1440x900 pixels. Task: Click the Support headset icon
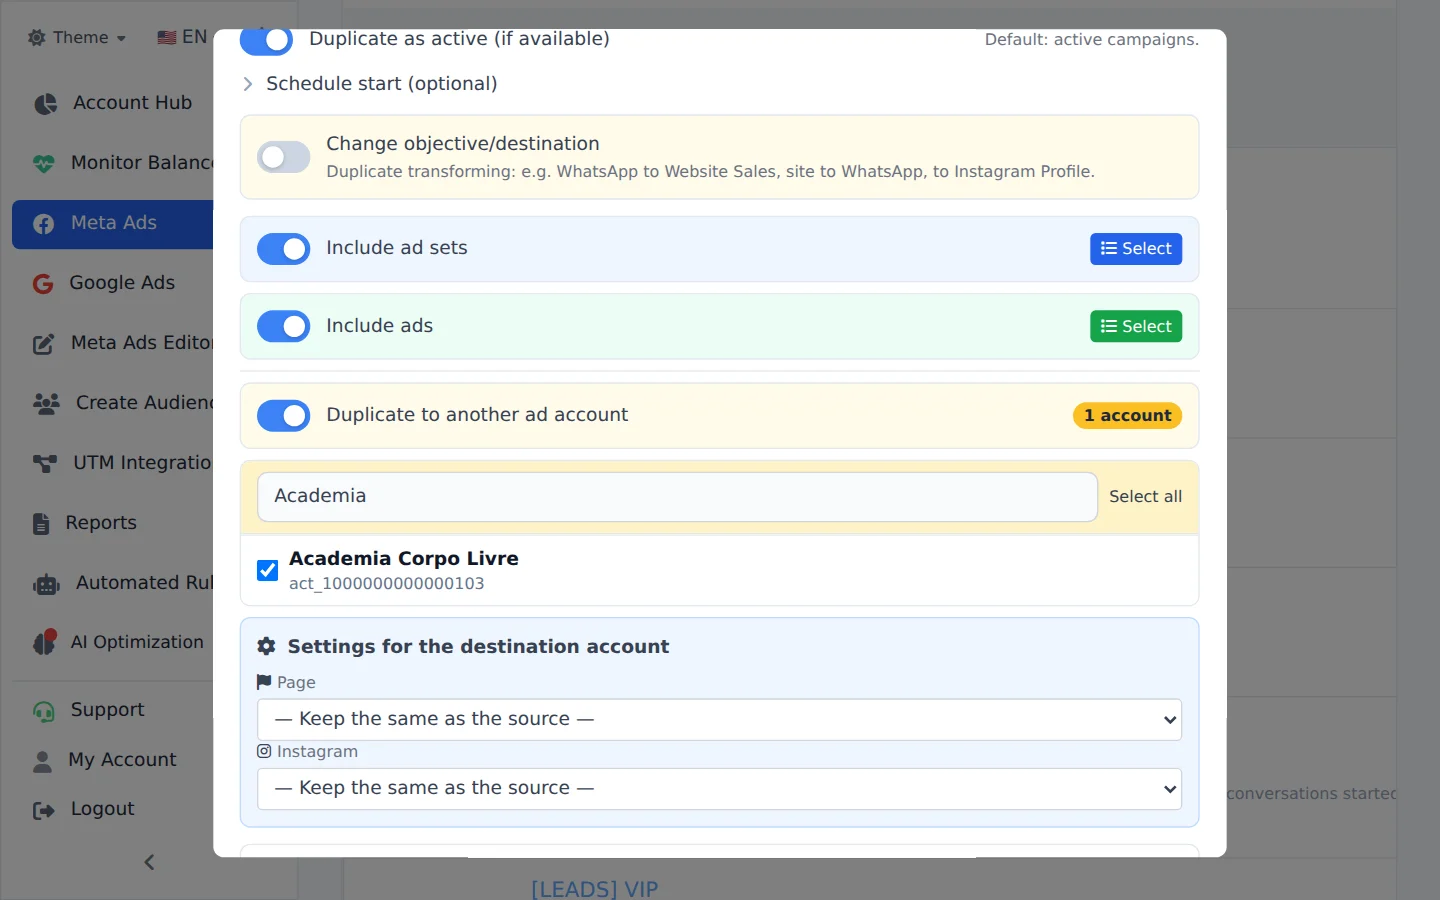click(43, 711)
